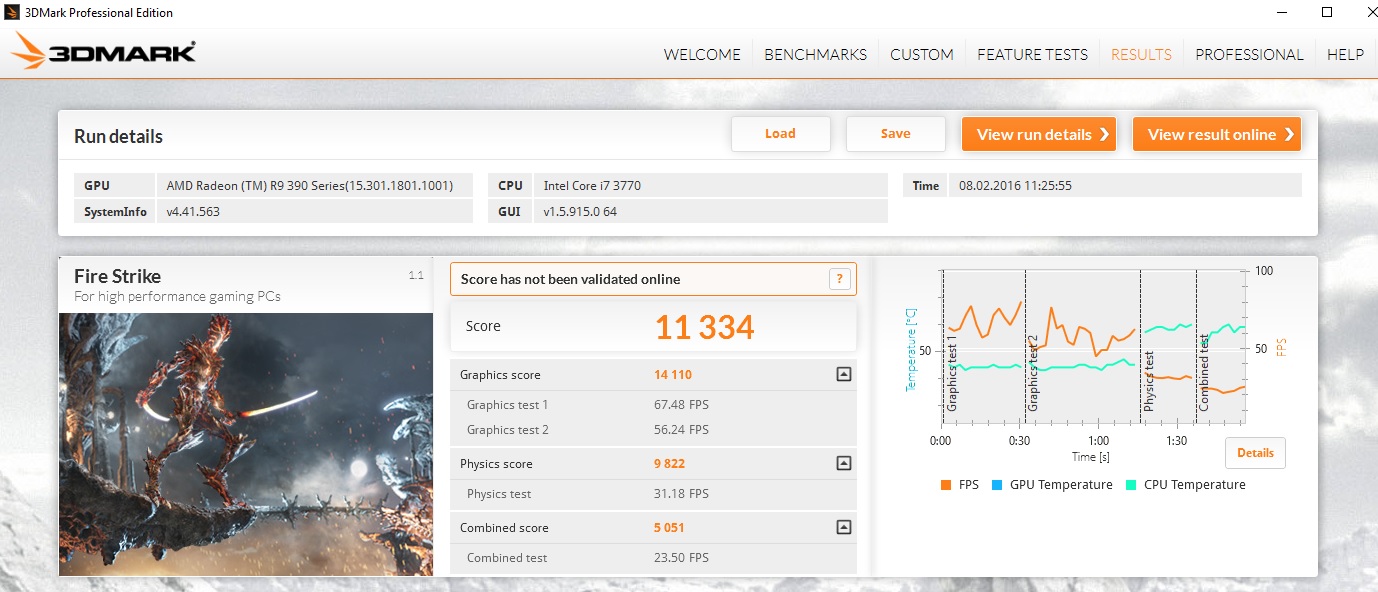Maximize the 3DMark window
Screen dimensions: 1378x592
tap(1327, 12)
